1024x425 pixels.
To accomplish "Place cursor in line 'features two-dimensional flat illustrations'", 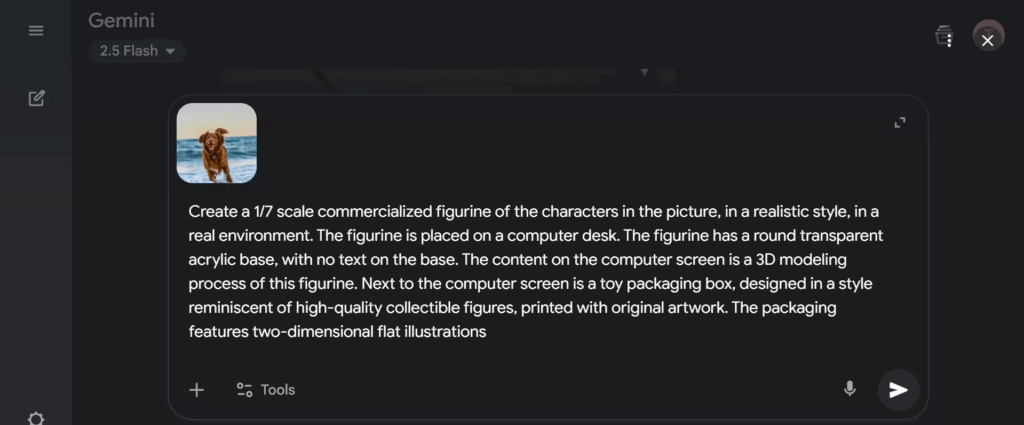I will 337,331.
